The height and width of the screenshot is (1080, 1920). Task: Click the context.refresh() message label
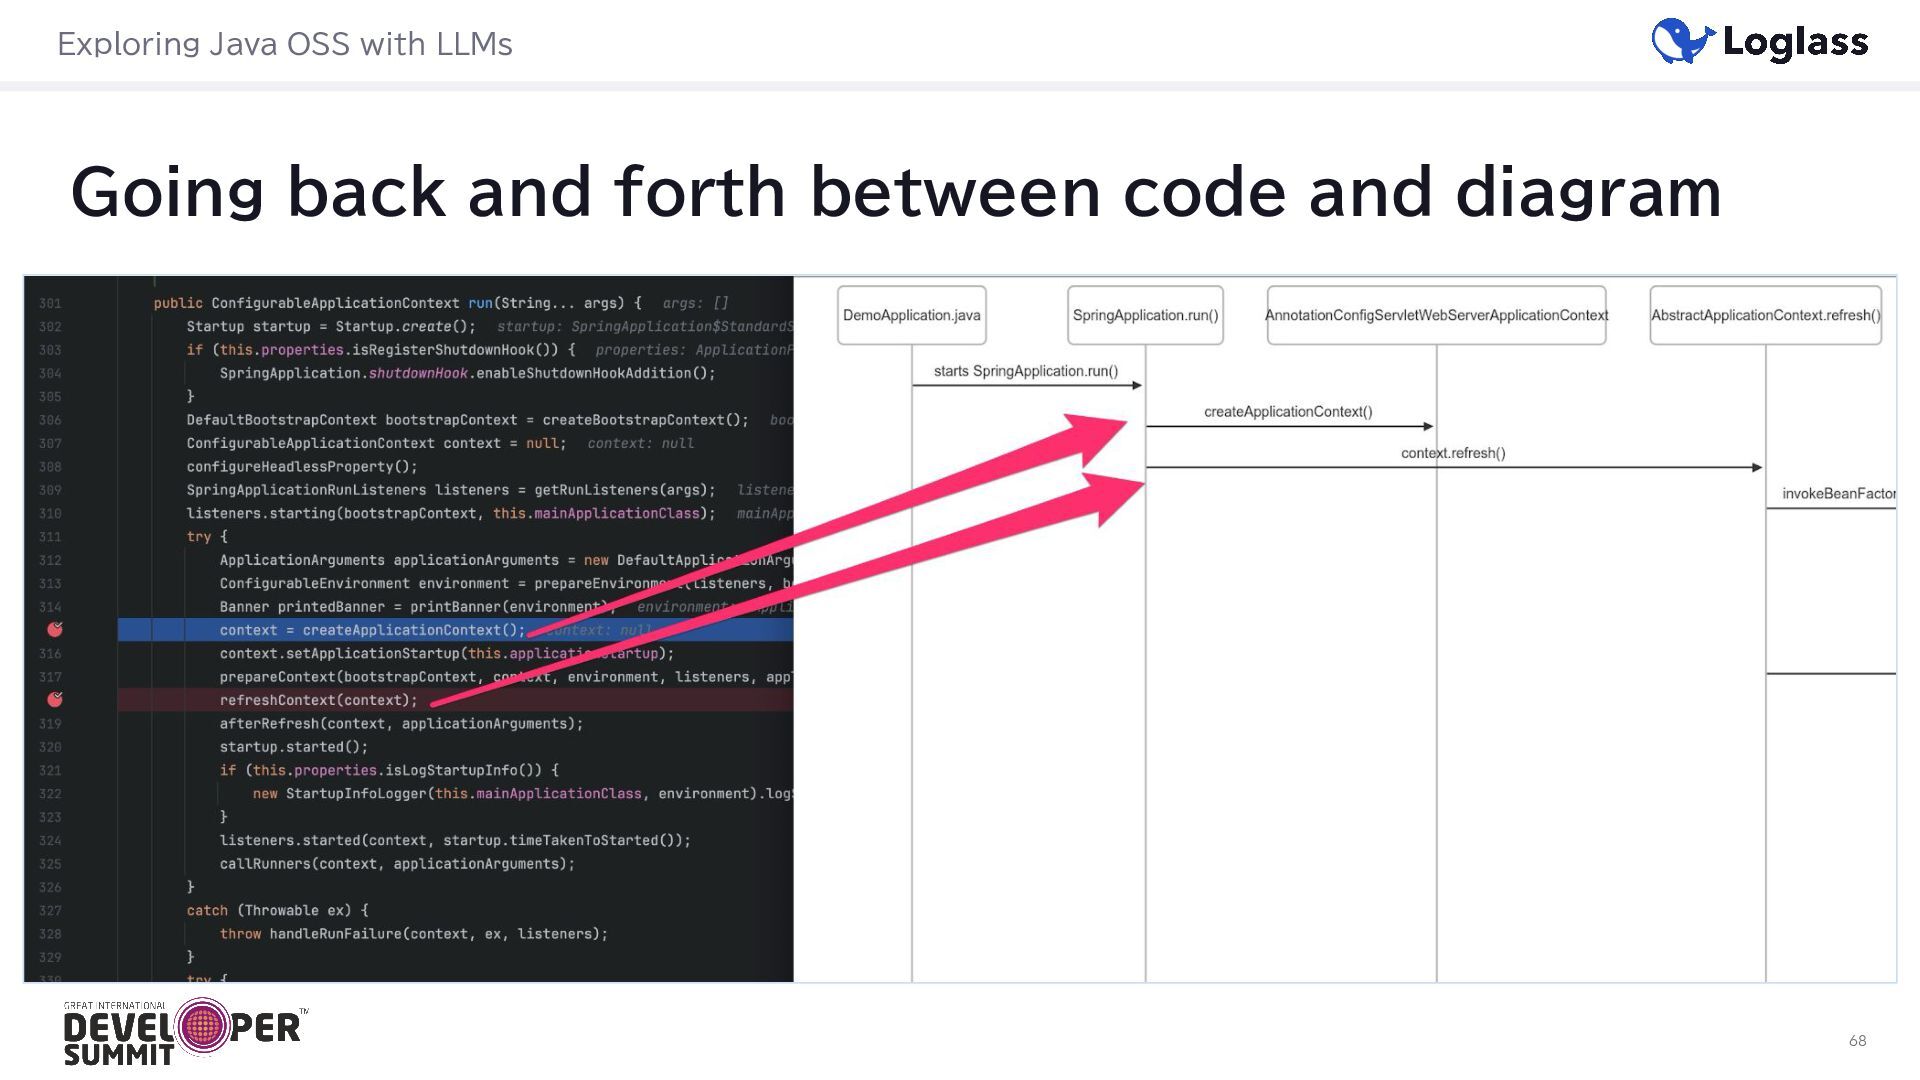pos(1453,453)
